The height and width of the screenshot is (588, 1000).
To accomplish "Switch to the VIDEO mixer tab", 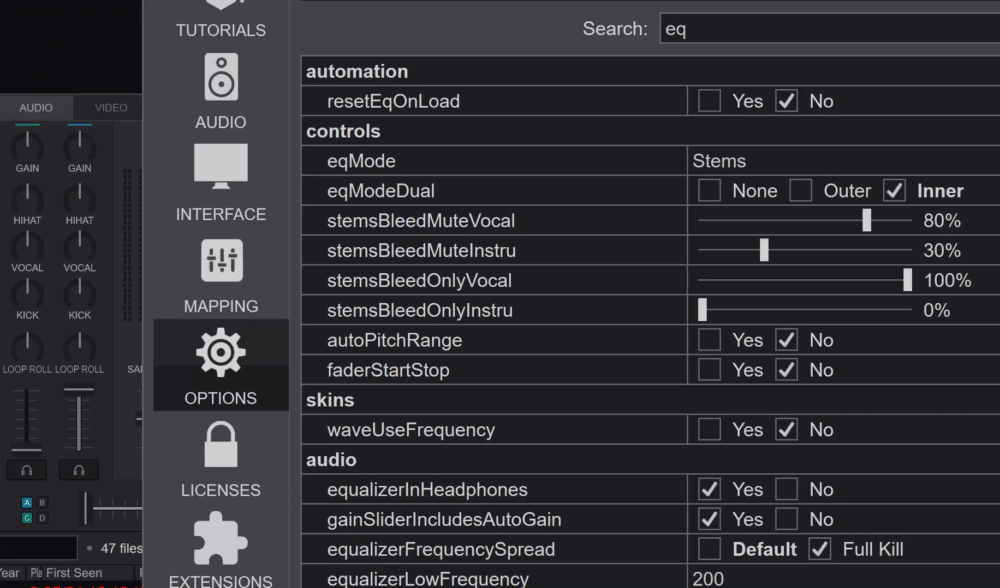I will 111,108.
